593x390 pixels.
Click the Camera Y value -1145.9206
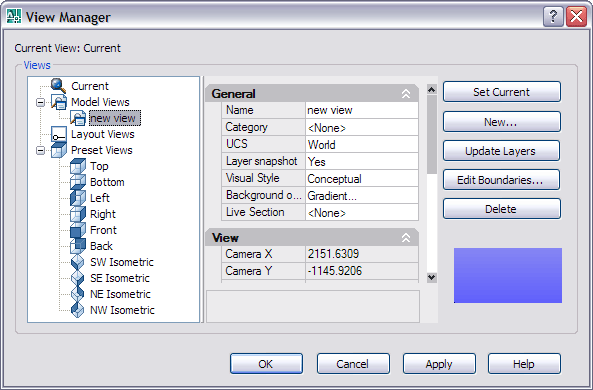(x=362, y=271)
